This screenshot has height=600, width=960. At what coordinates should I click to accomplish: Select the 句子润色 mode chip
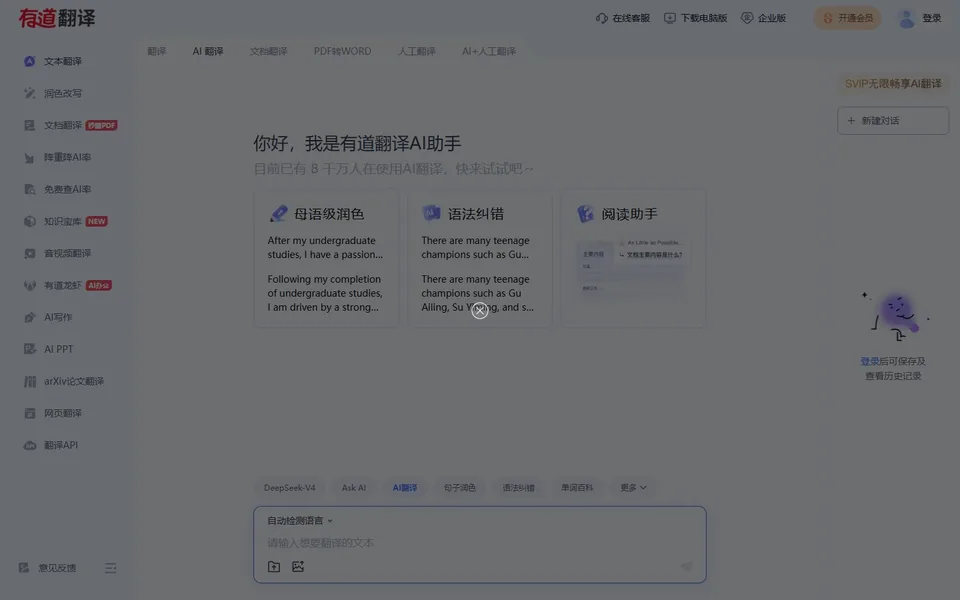coord(459,487)
